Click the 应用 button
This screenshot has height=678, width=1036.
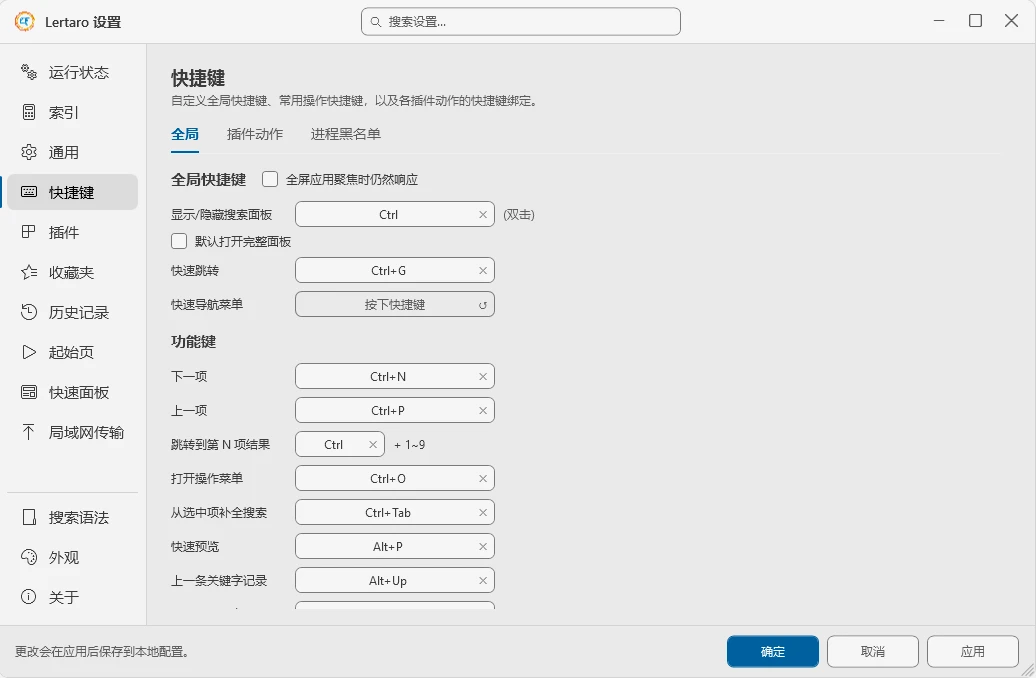click(973, 652)
